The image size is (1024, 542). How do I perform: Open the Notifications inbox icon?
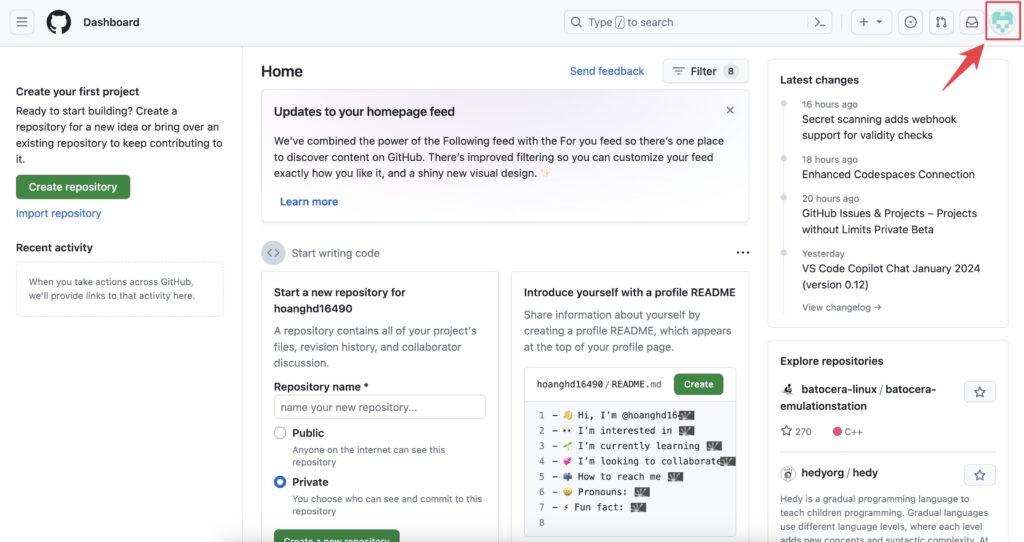tap(972, 22)
